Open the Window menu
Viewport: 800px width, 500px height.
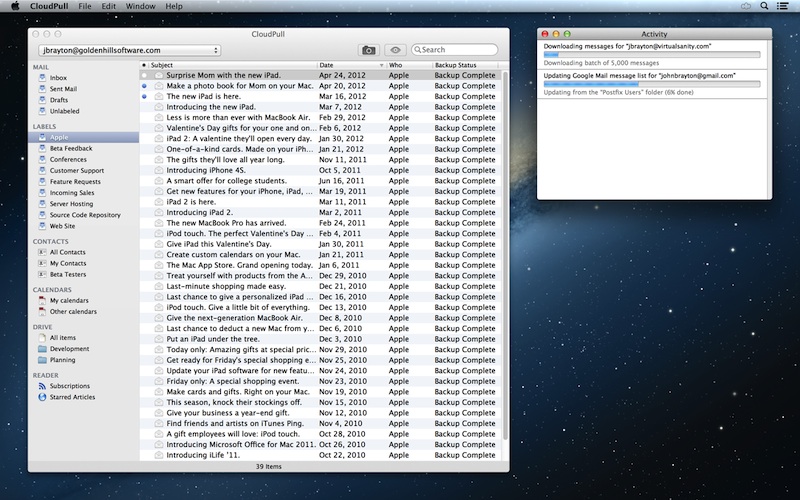tap(141, 6)
